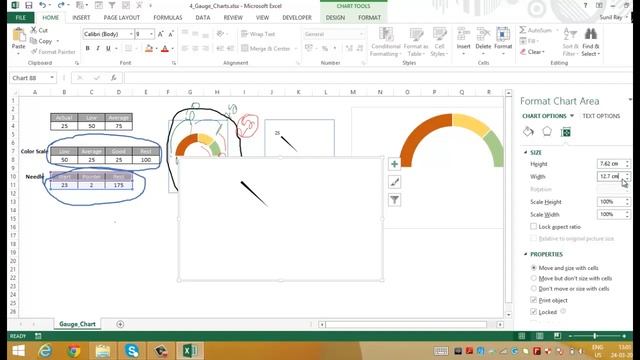Image resolution: width=640 pixels, height=360 pixels.
Task: Click the fill color bucket icon
Action: 149,49
